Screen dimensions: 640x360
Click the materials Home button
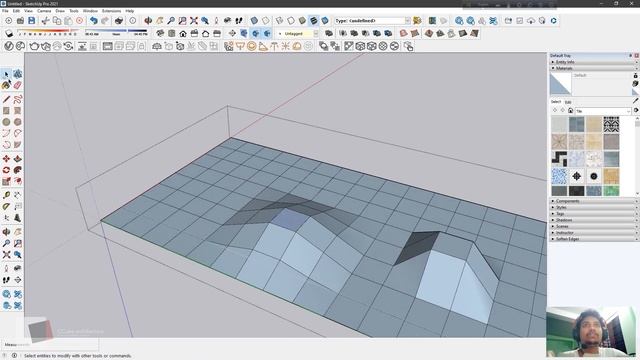[x=571, y=111]
